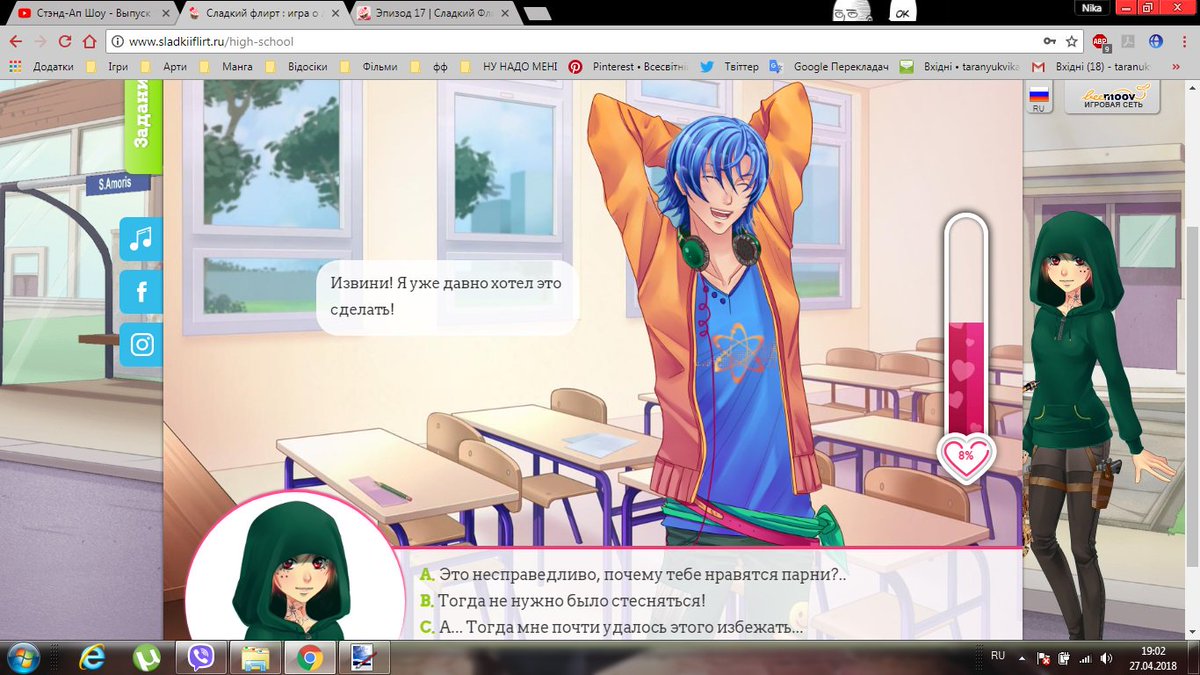1200x675 pixels.
Task: Close the Эпизод 17 tab
Action: 506,13
